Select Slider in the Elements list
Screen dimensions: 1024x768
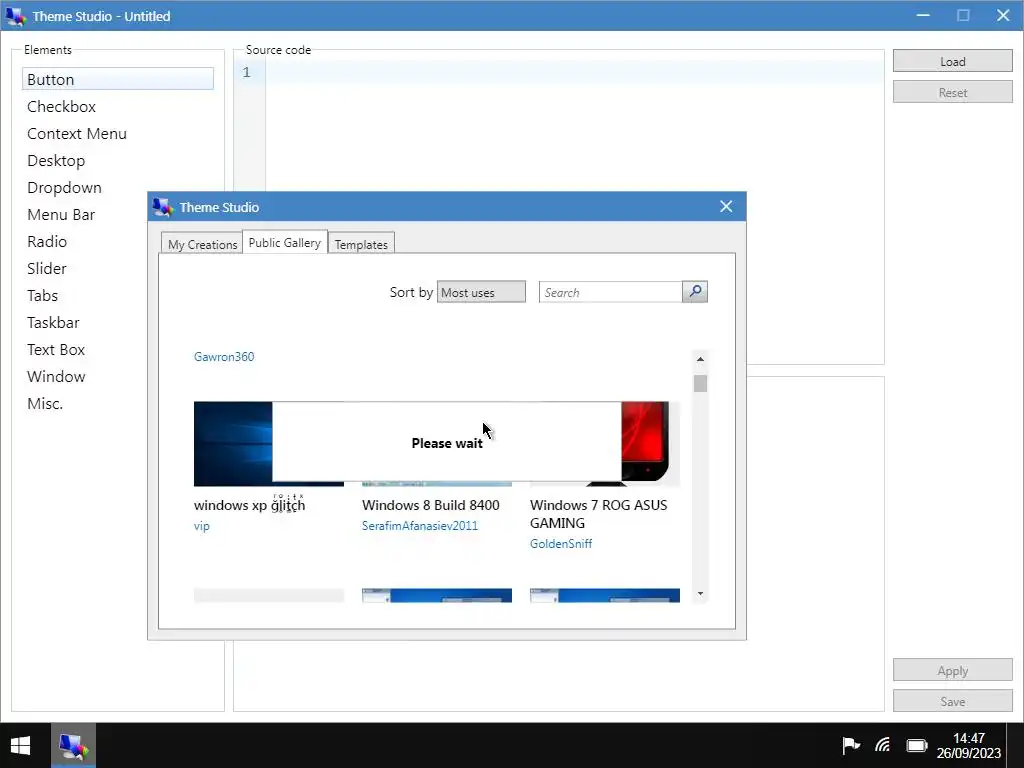85,268
